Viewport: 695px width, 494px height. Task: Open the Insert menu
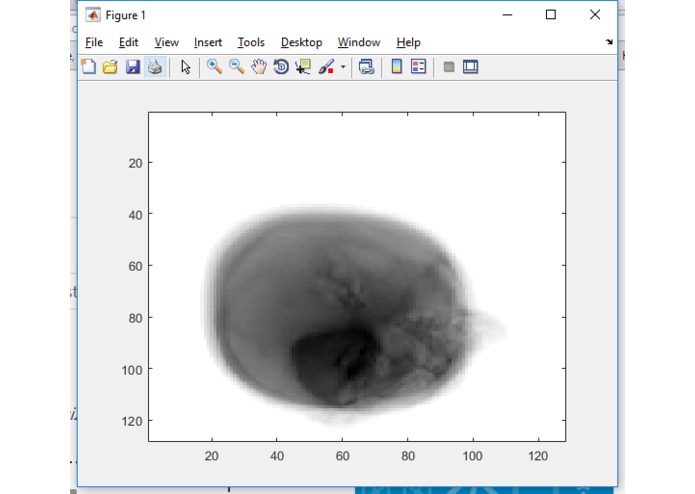point(208,43)
